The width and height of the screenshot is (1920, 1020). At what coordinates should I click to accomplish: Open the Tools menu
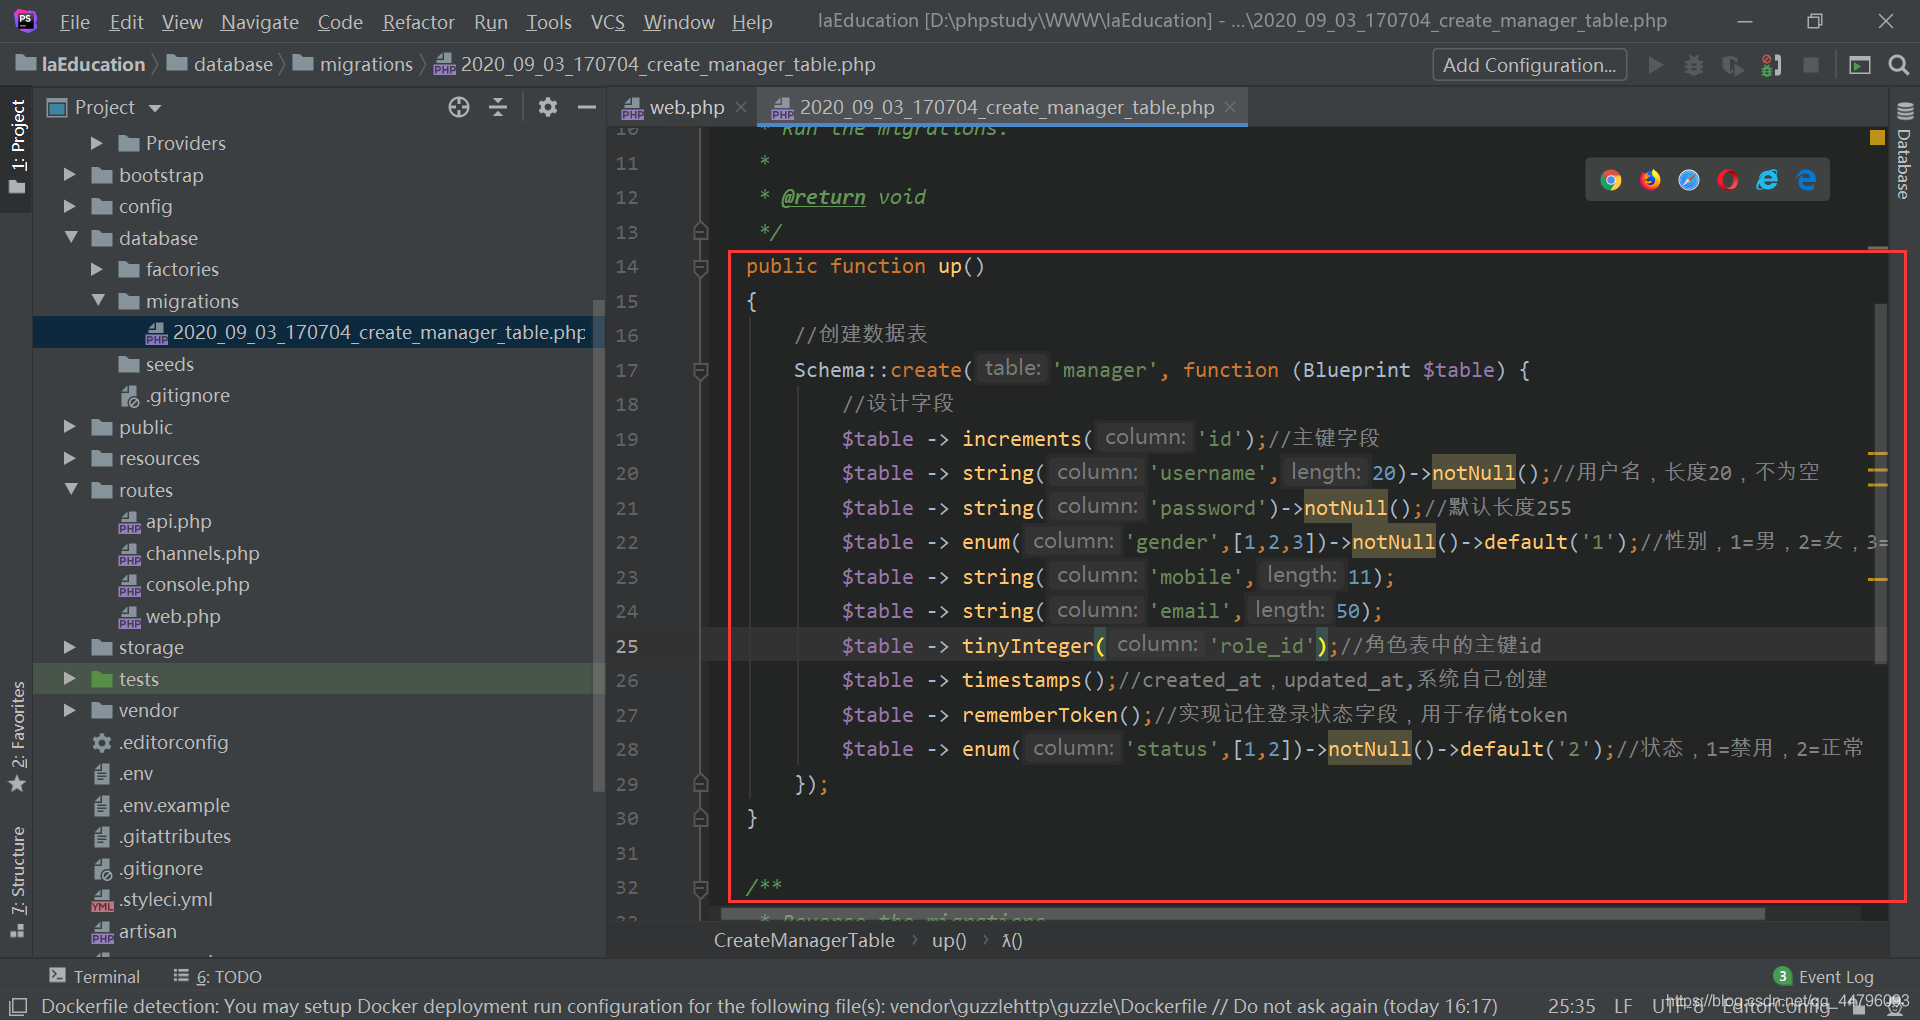pyautogui.click(x=549, y=22)
